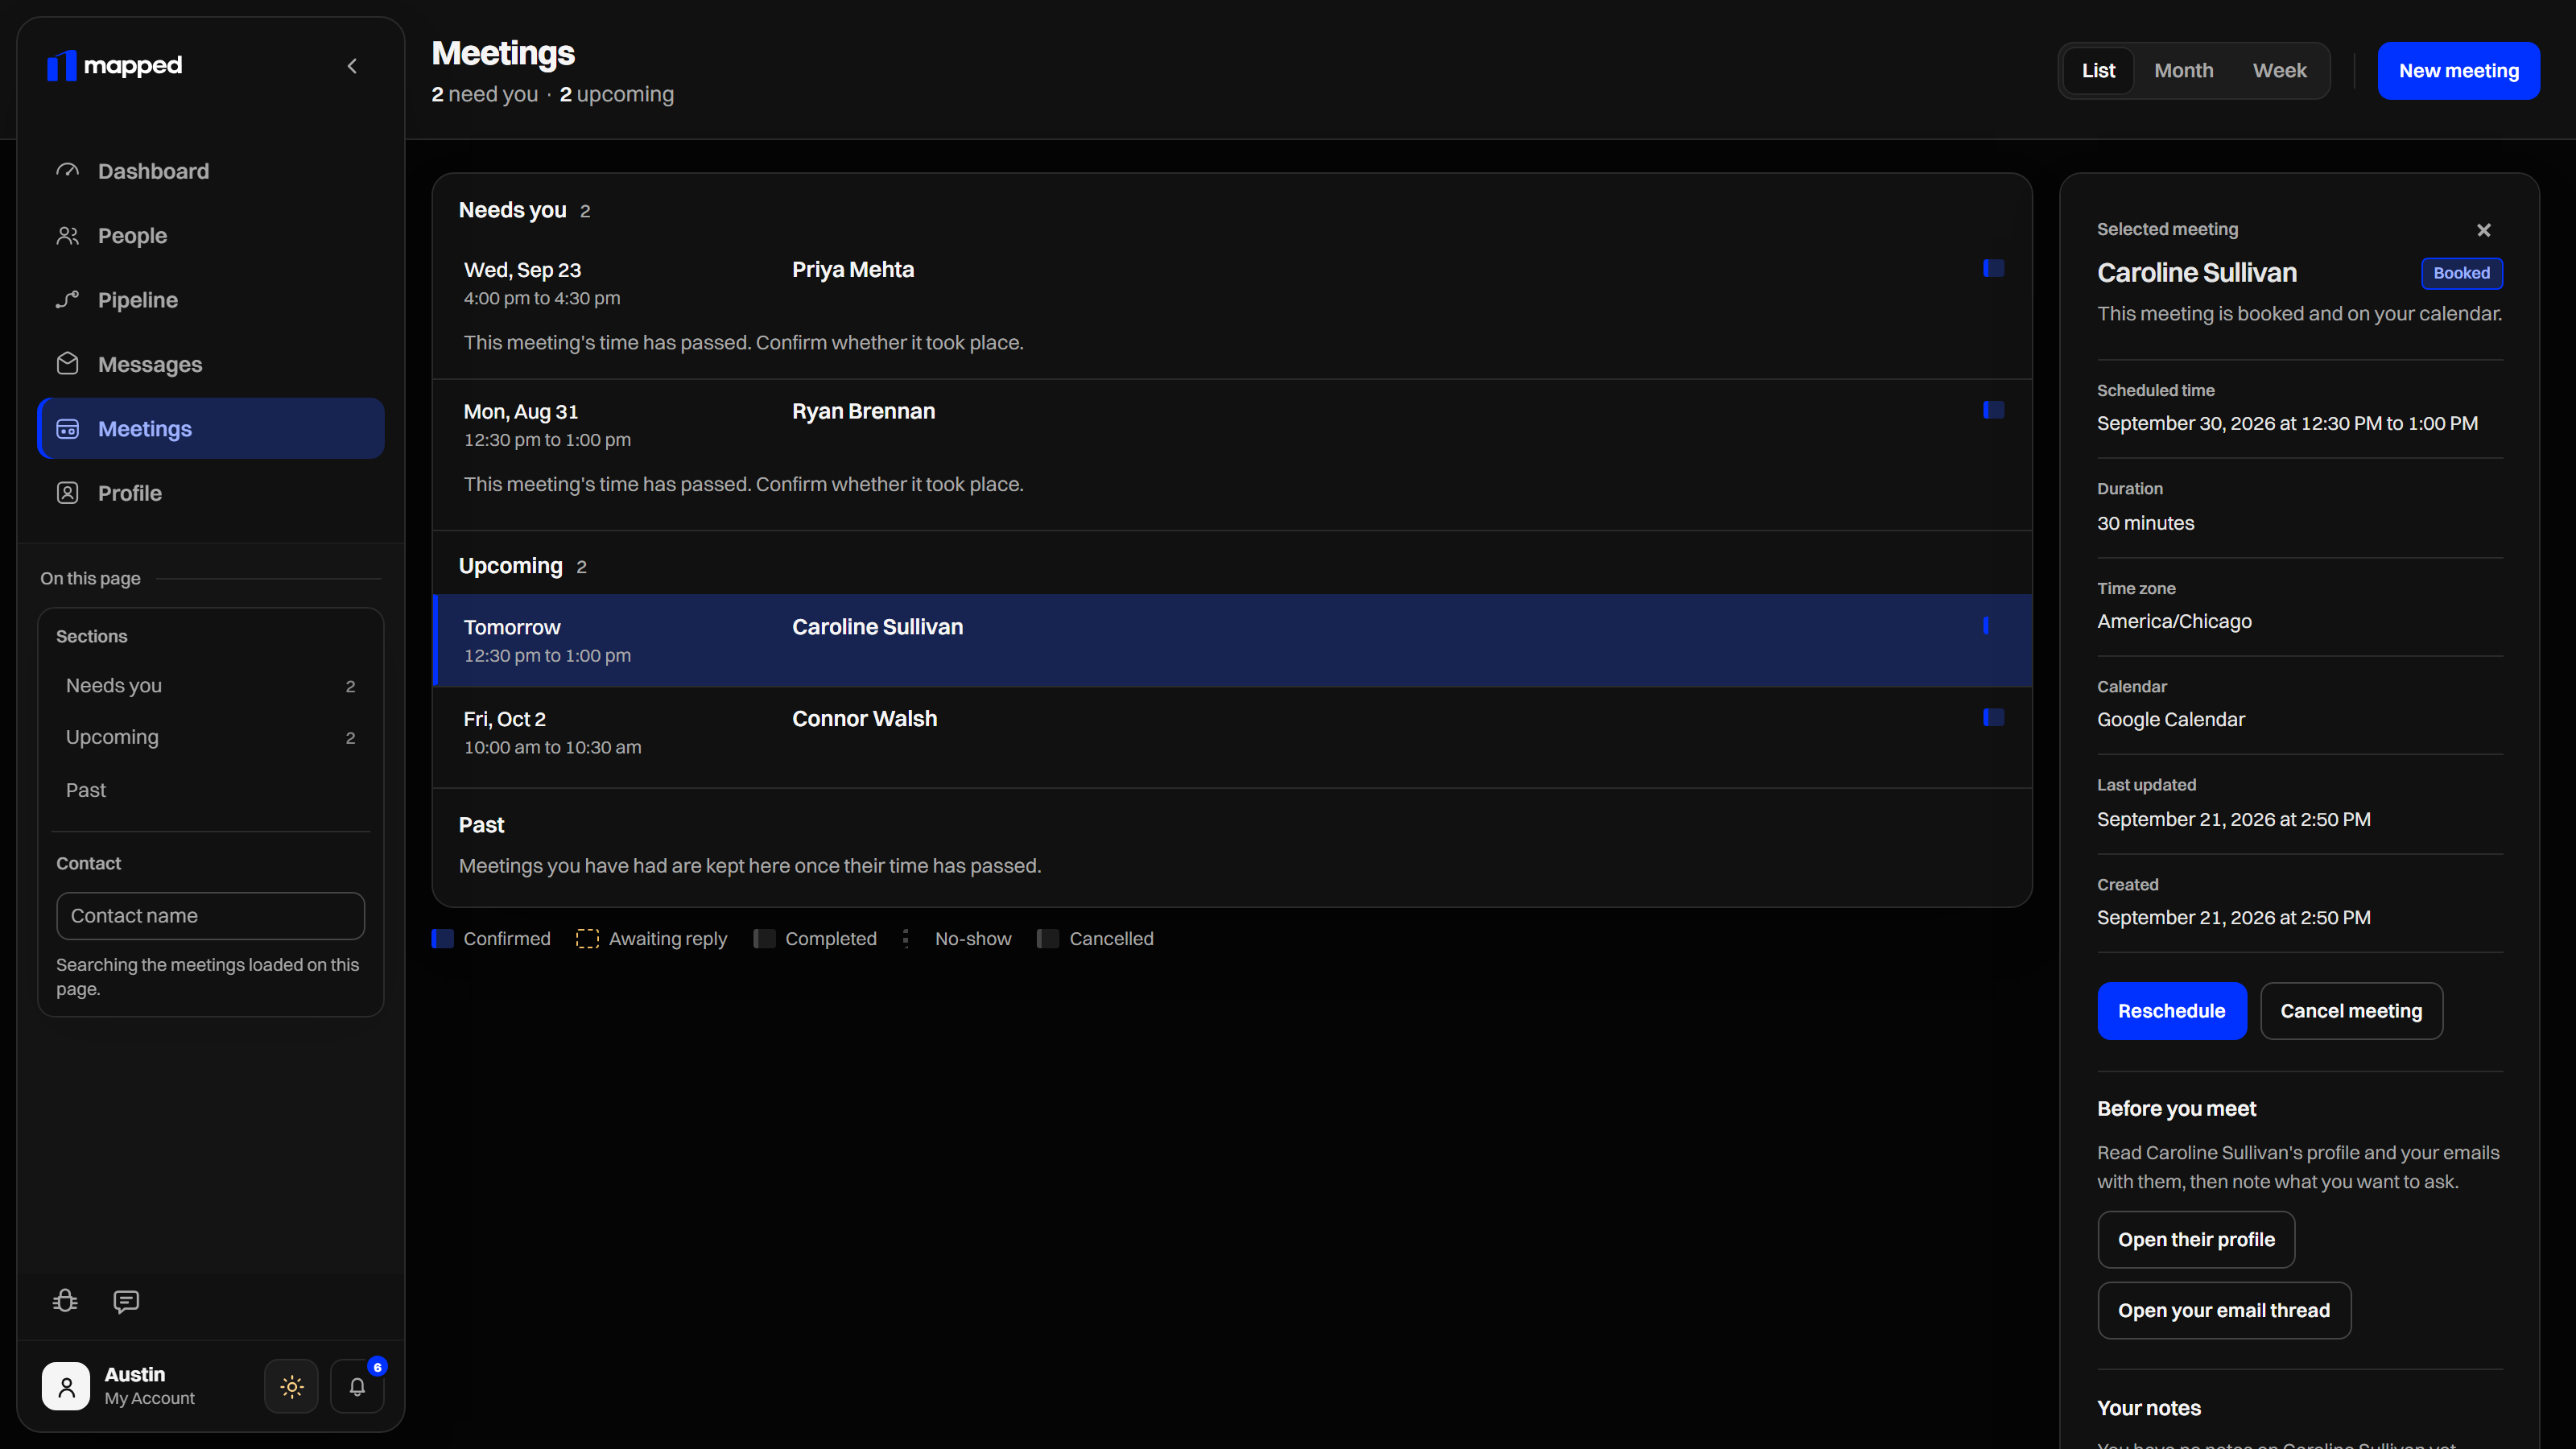Click the Confirmed legend swatch

point(442,939)
